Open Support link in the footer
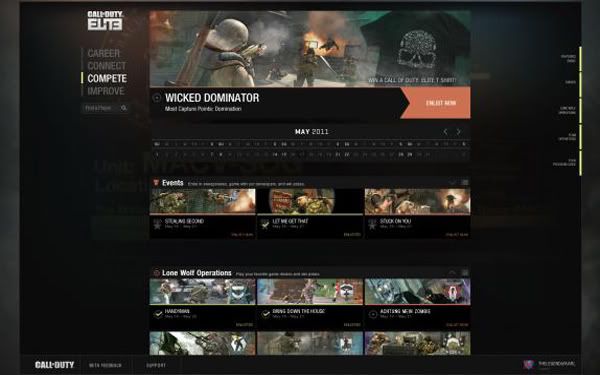The image size is (600, 375). tap(156, 365)
